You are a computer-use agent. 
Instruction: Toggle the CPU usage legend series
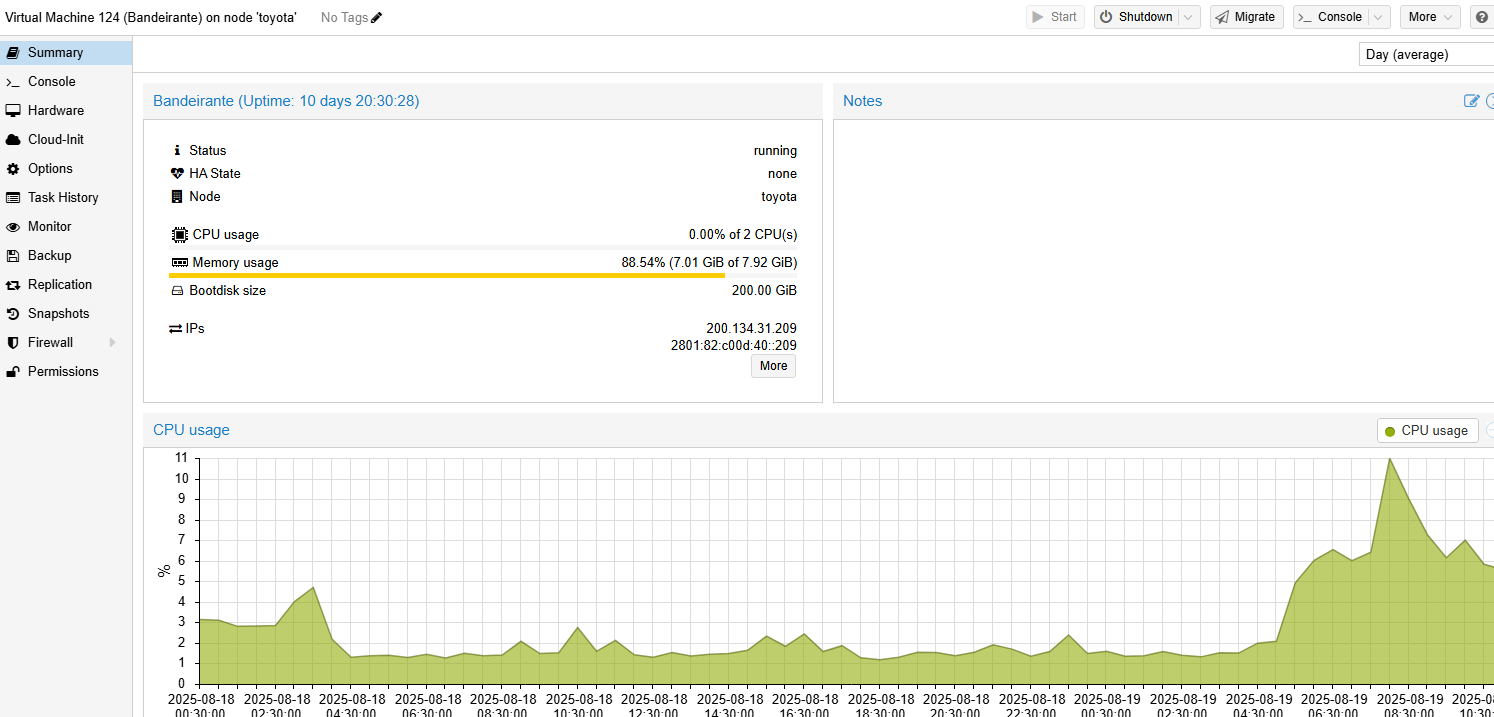click(1427, 431)
